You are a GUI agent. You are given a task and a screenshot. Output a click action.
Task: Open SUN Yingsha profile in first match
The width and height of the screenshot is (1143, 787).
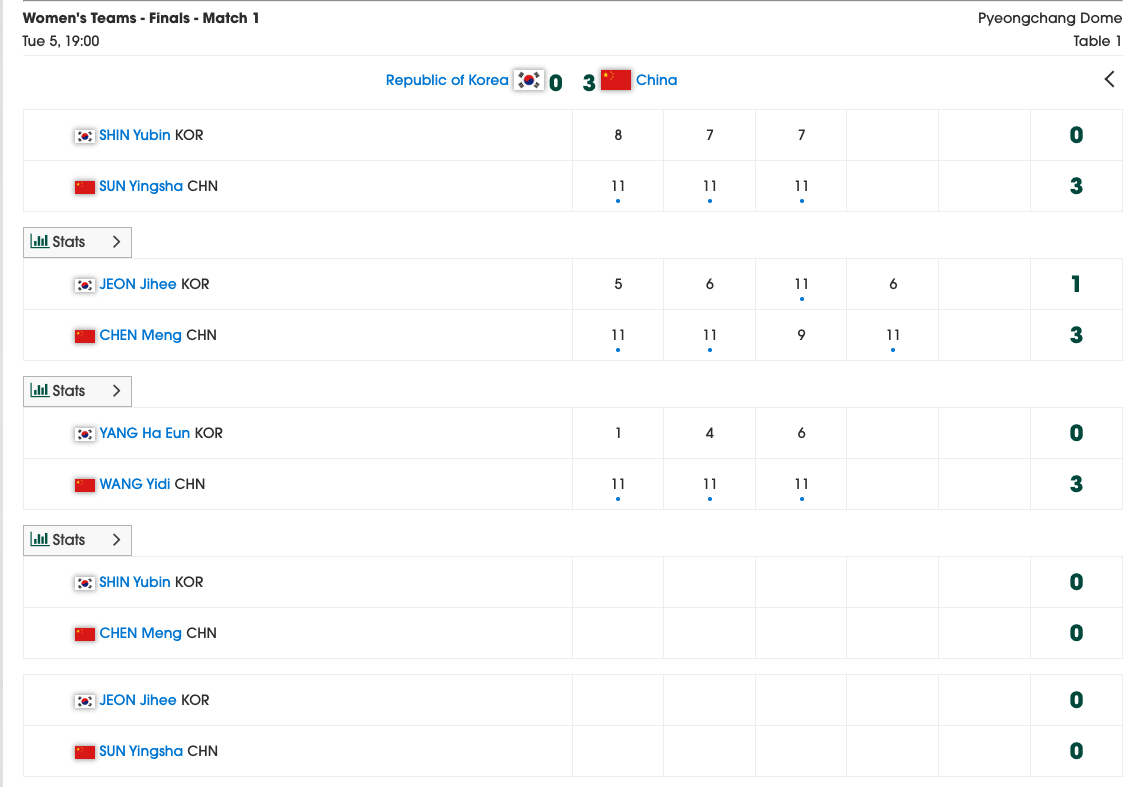(141, 186)
